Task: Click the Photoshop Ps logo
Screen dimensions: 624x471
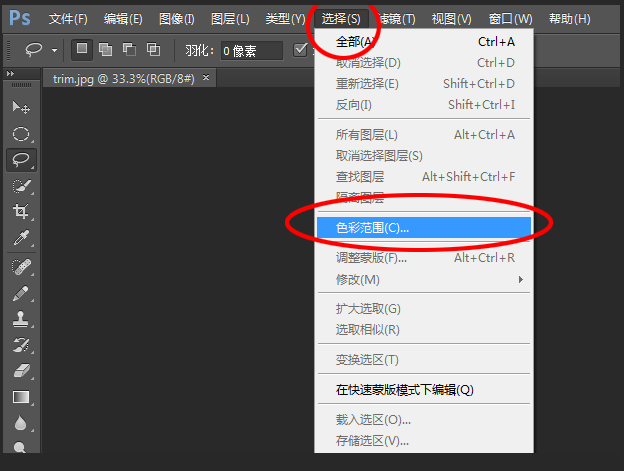Action: (20, 18)
